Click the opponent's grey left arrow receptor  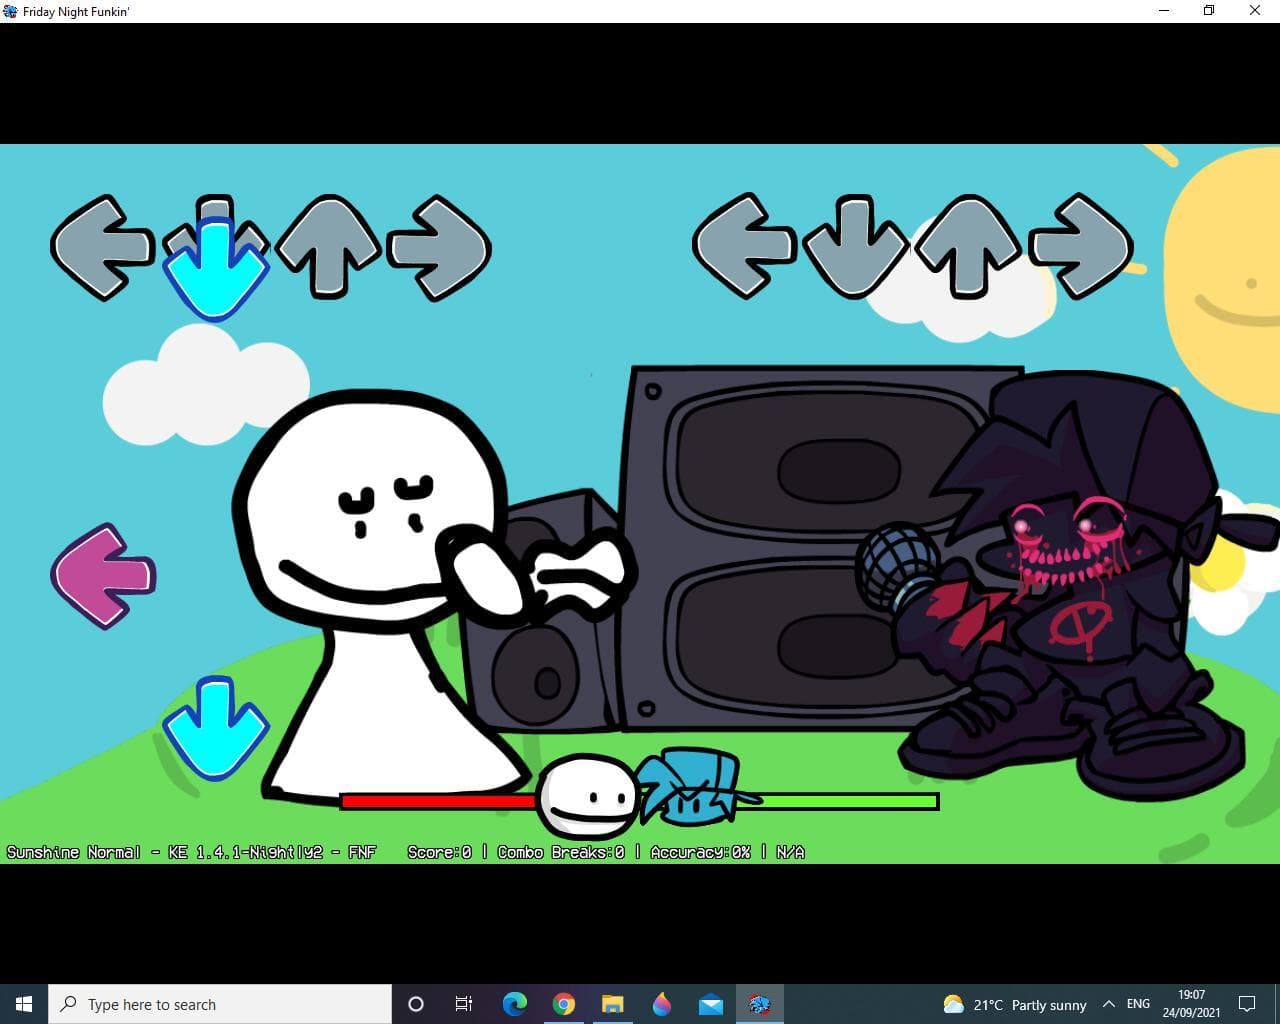tap(103, 247)
